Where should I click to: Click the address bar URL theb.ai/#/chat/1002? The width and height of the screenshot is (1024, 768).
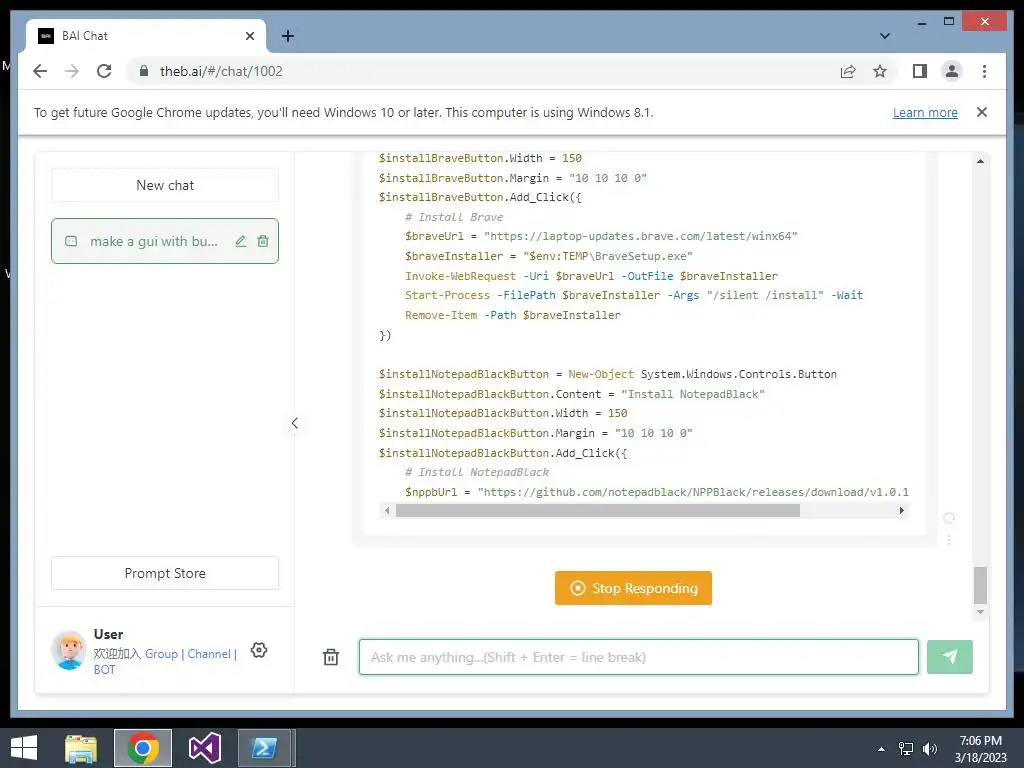coord(221,71)
